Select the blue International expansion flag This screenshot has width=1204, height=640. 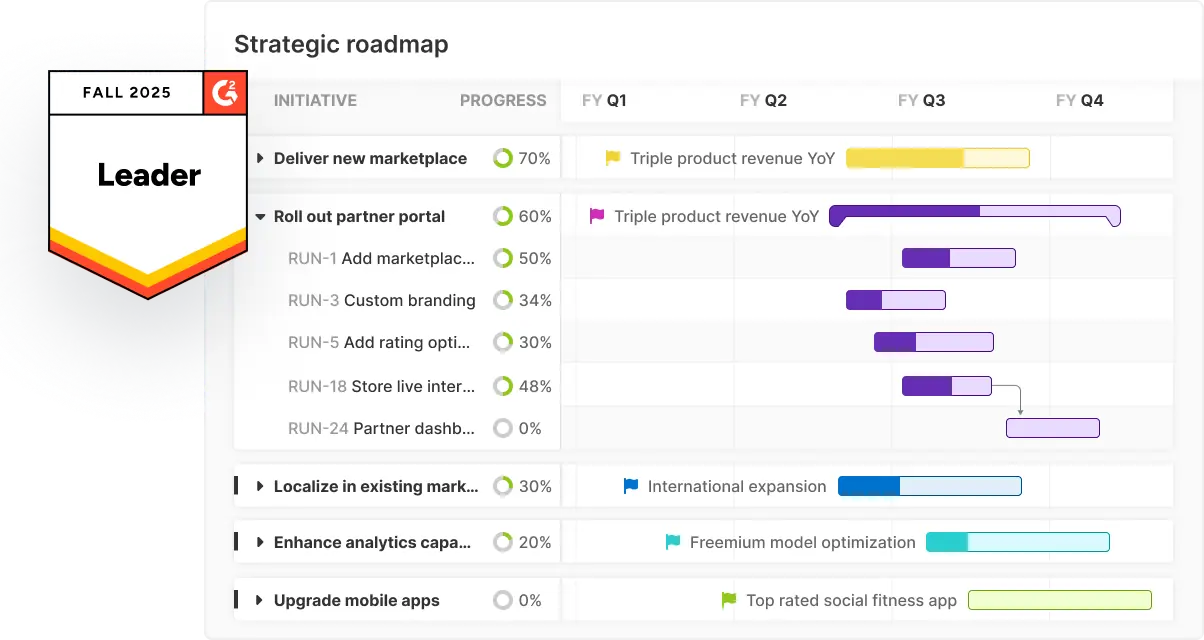coord(629,486)
